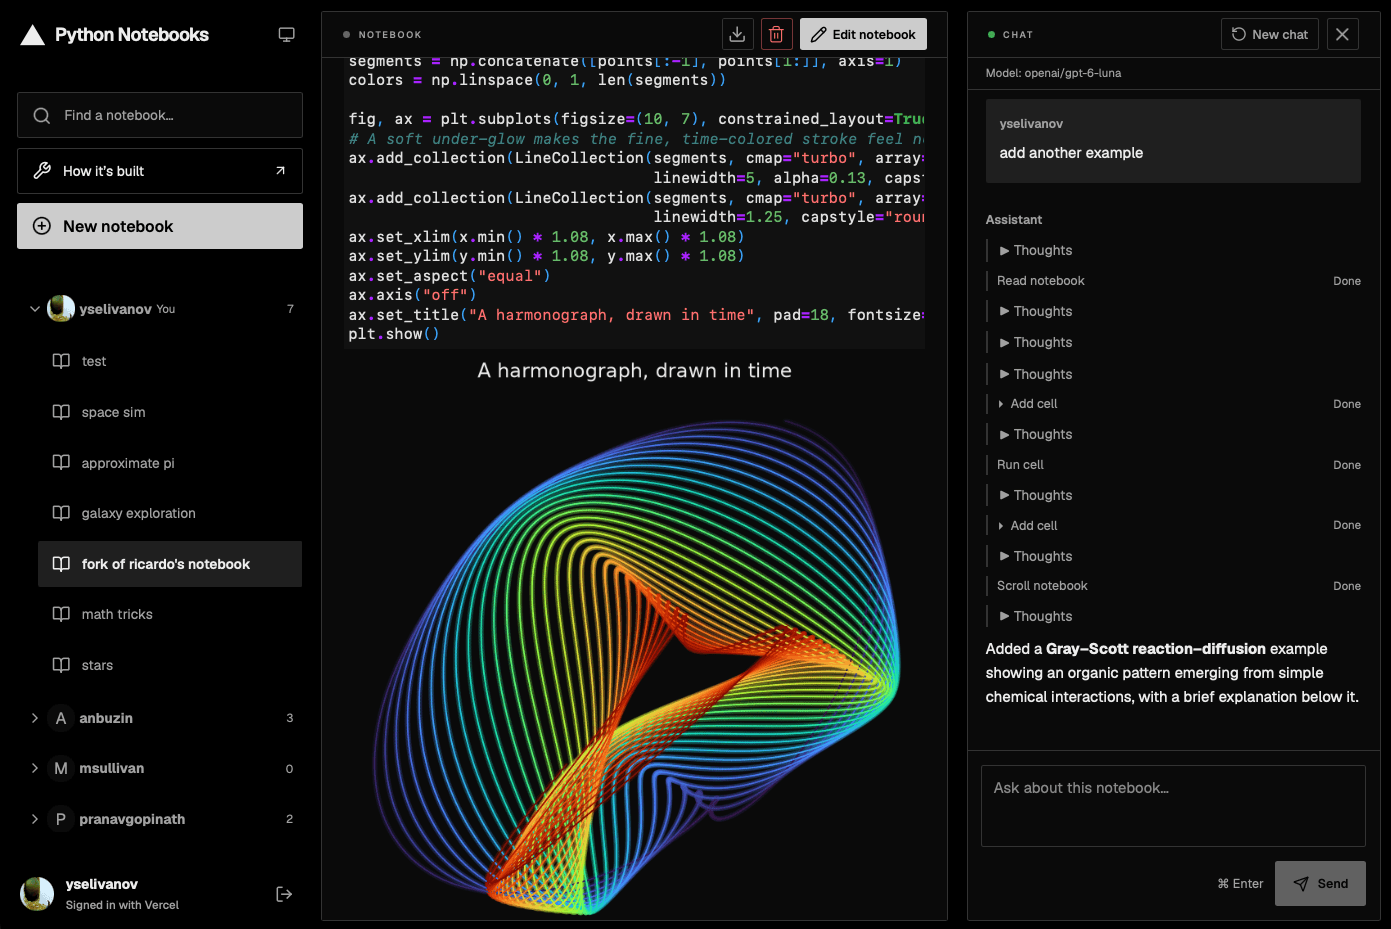The image size is (1391, 929).
Task: Click the Signed in with Vercel text
Action: click(122, 905)
